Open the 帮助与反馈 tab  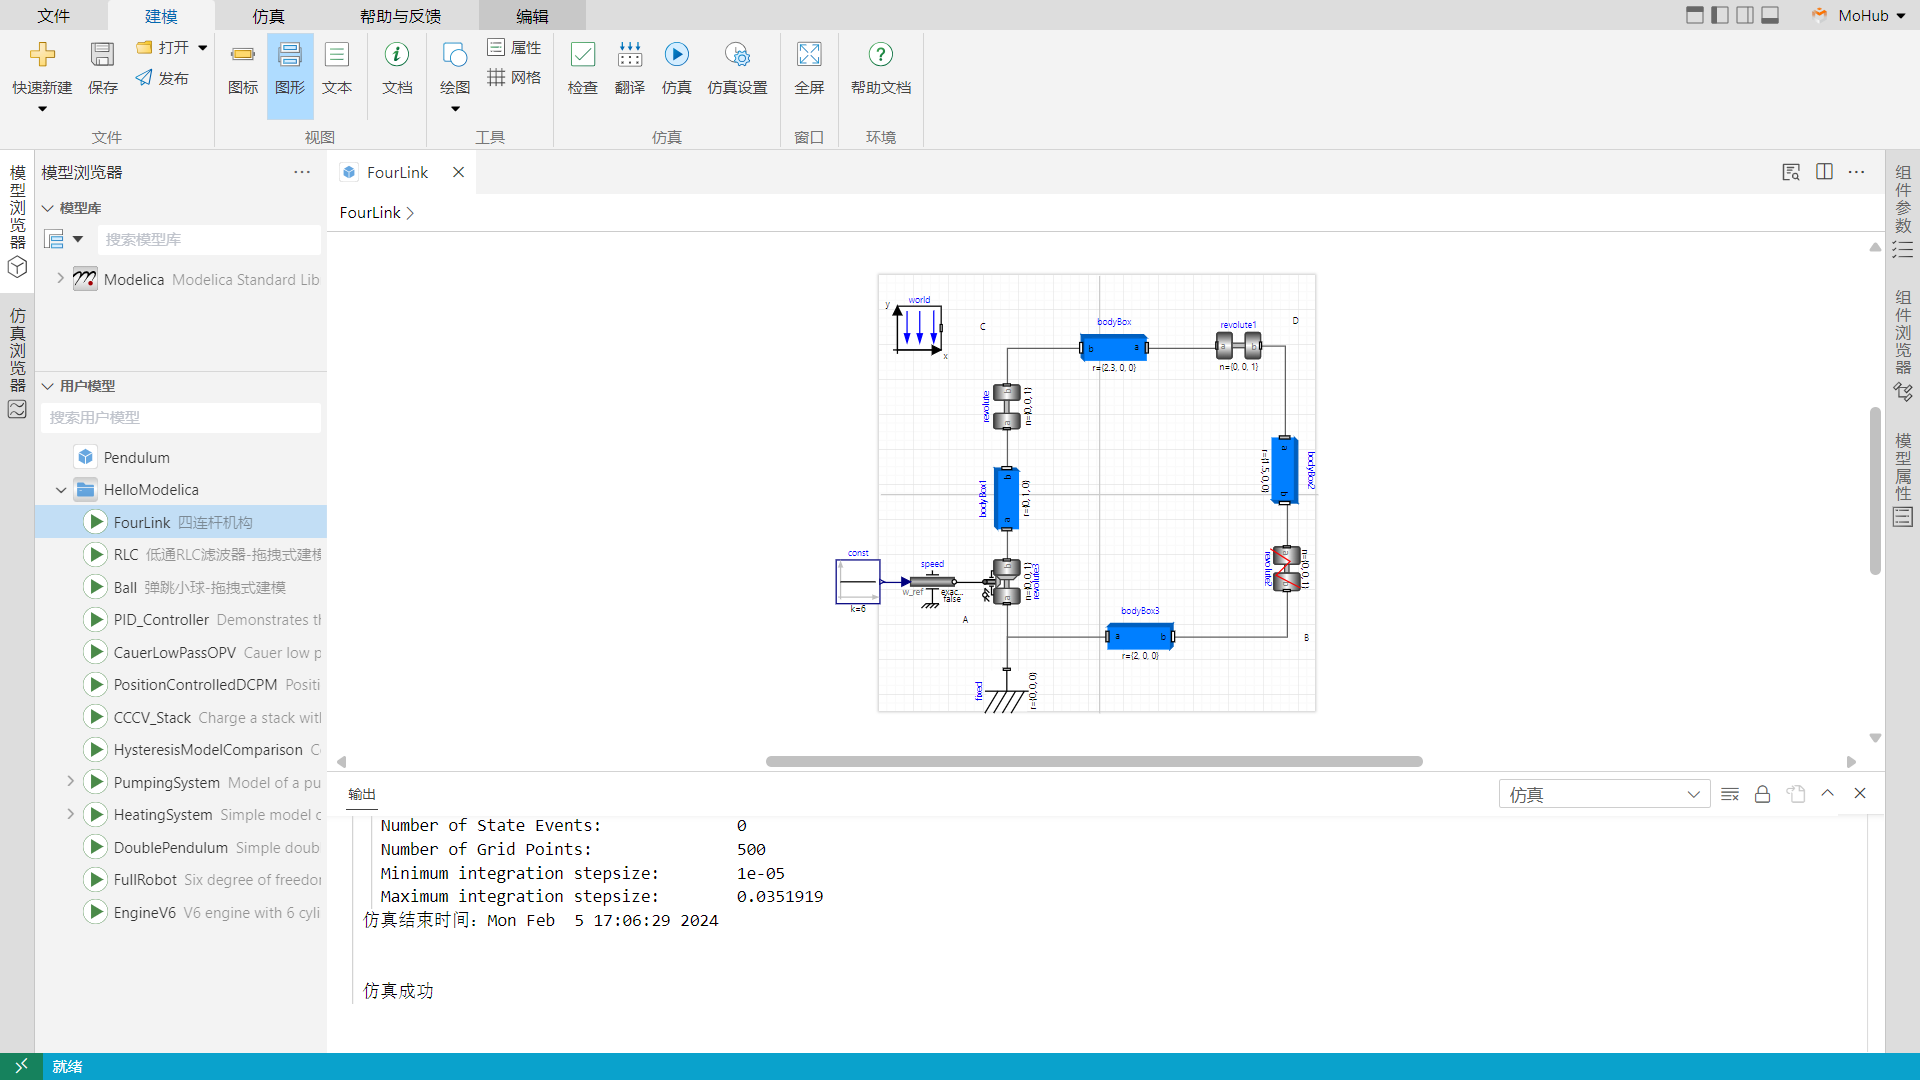click(400, 16)
